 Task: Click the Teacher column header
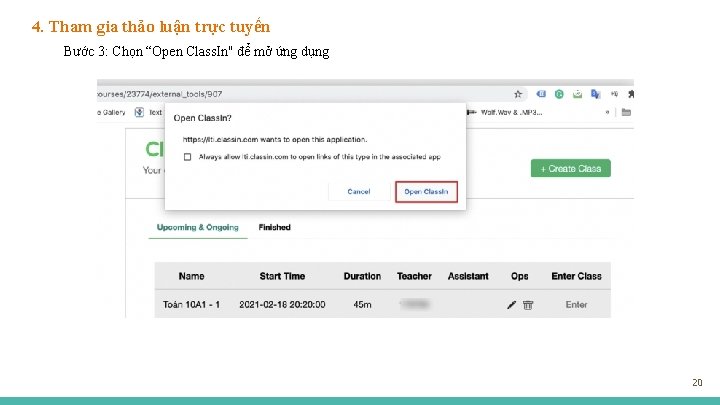click(x=414, y=276)
